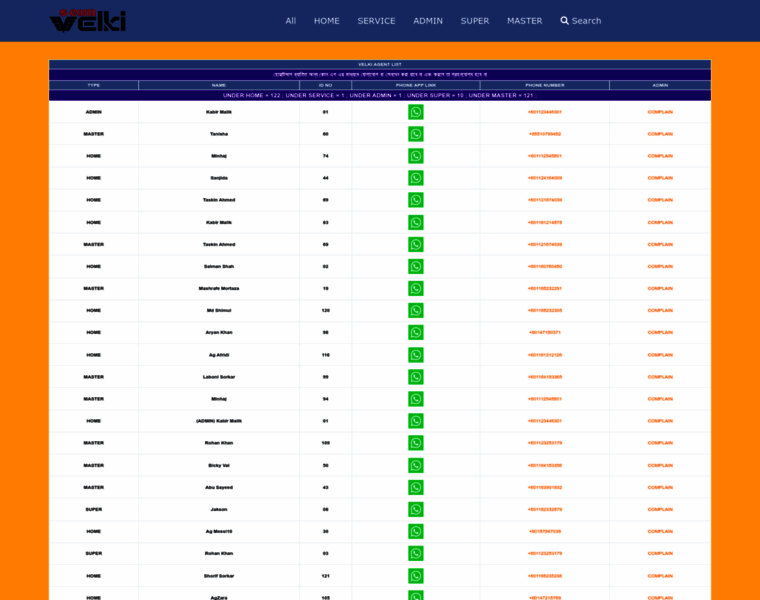Open WhatsApp chat with Sanjida

tap(415, 178)
